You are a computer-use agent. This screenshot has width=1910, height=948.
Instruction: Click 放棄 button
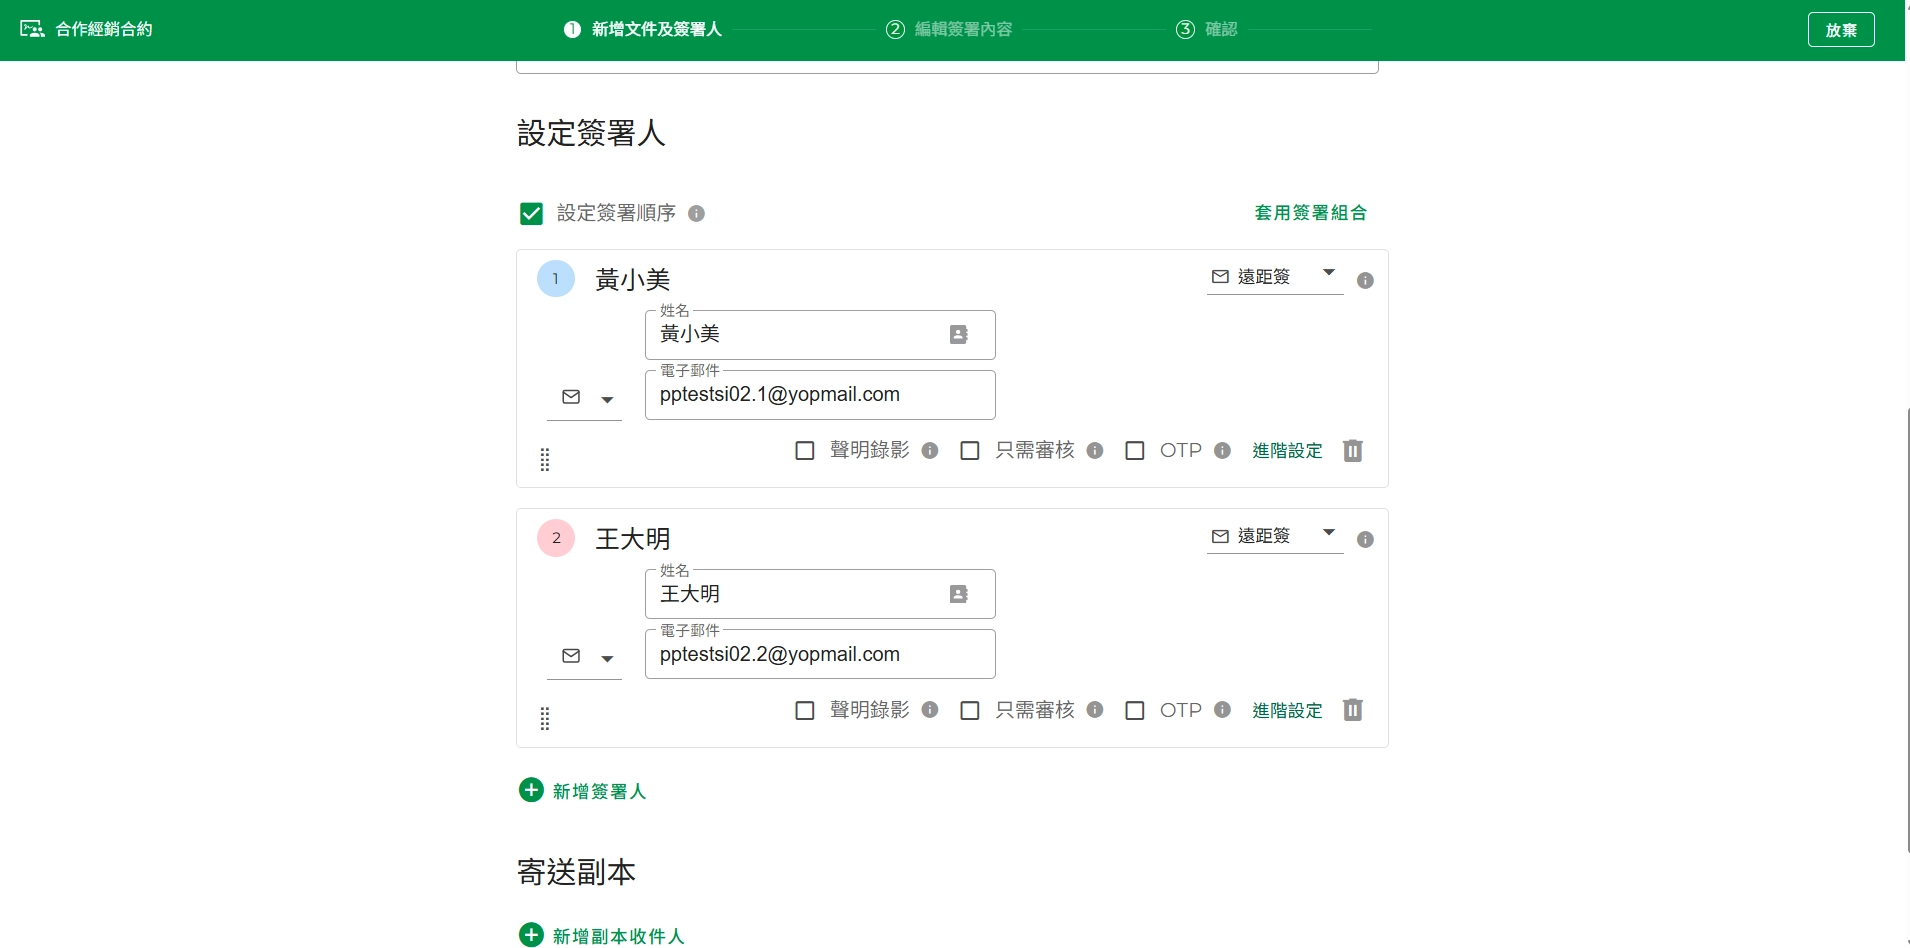[1841, 30]
